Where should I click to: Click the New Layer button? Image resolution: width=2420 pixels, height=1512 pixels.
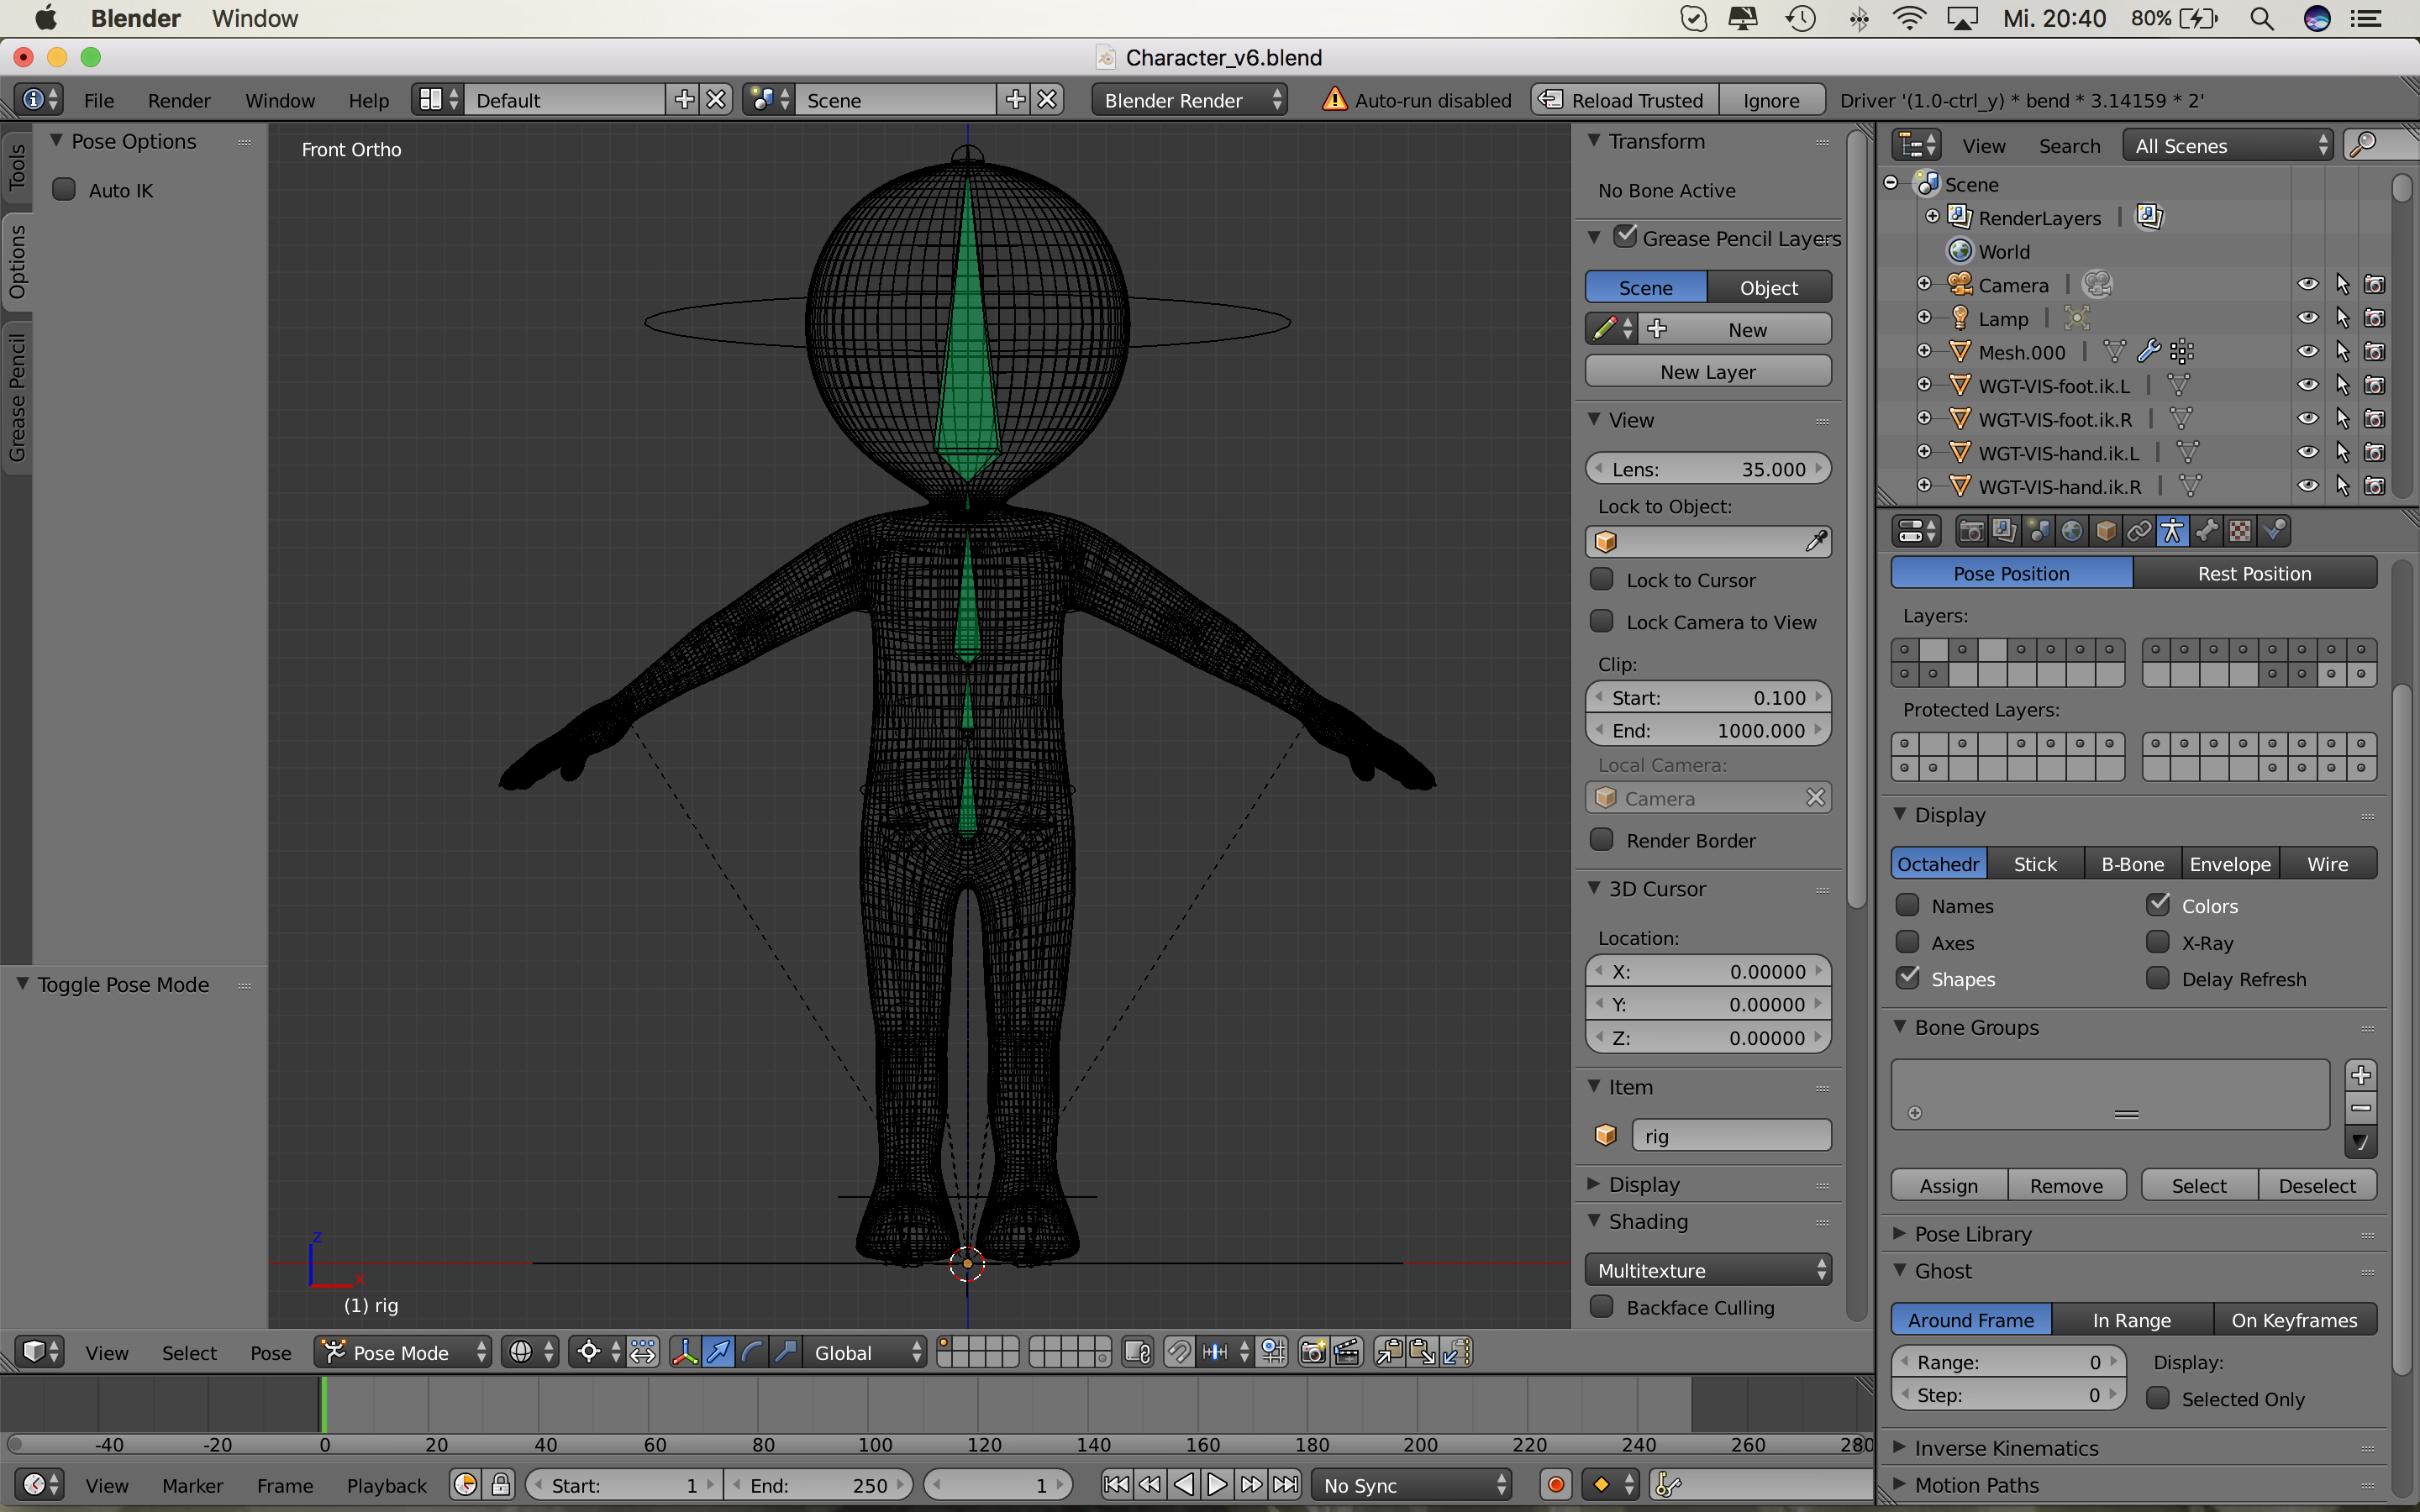(1707, 372)
